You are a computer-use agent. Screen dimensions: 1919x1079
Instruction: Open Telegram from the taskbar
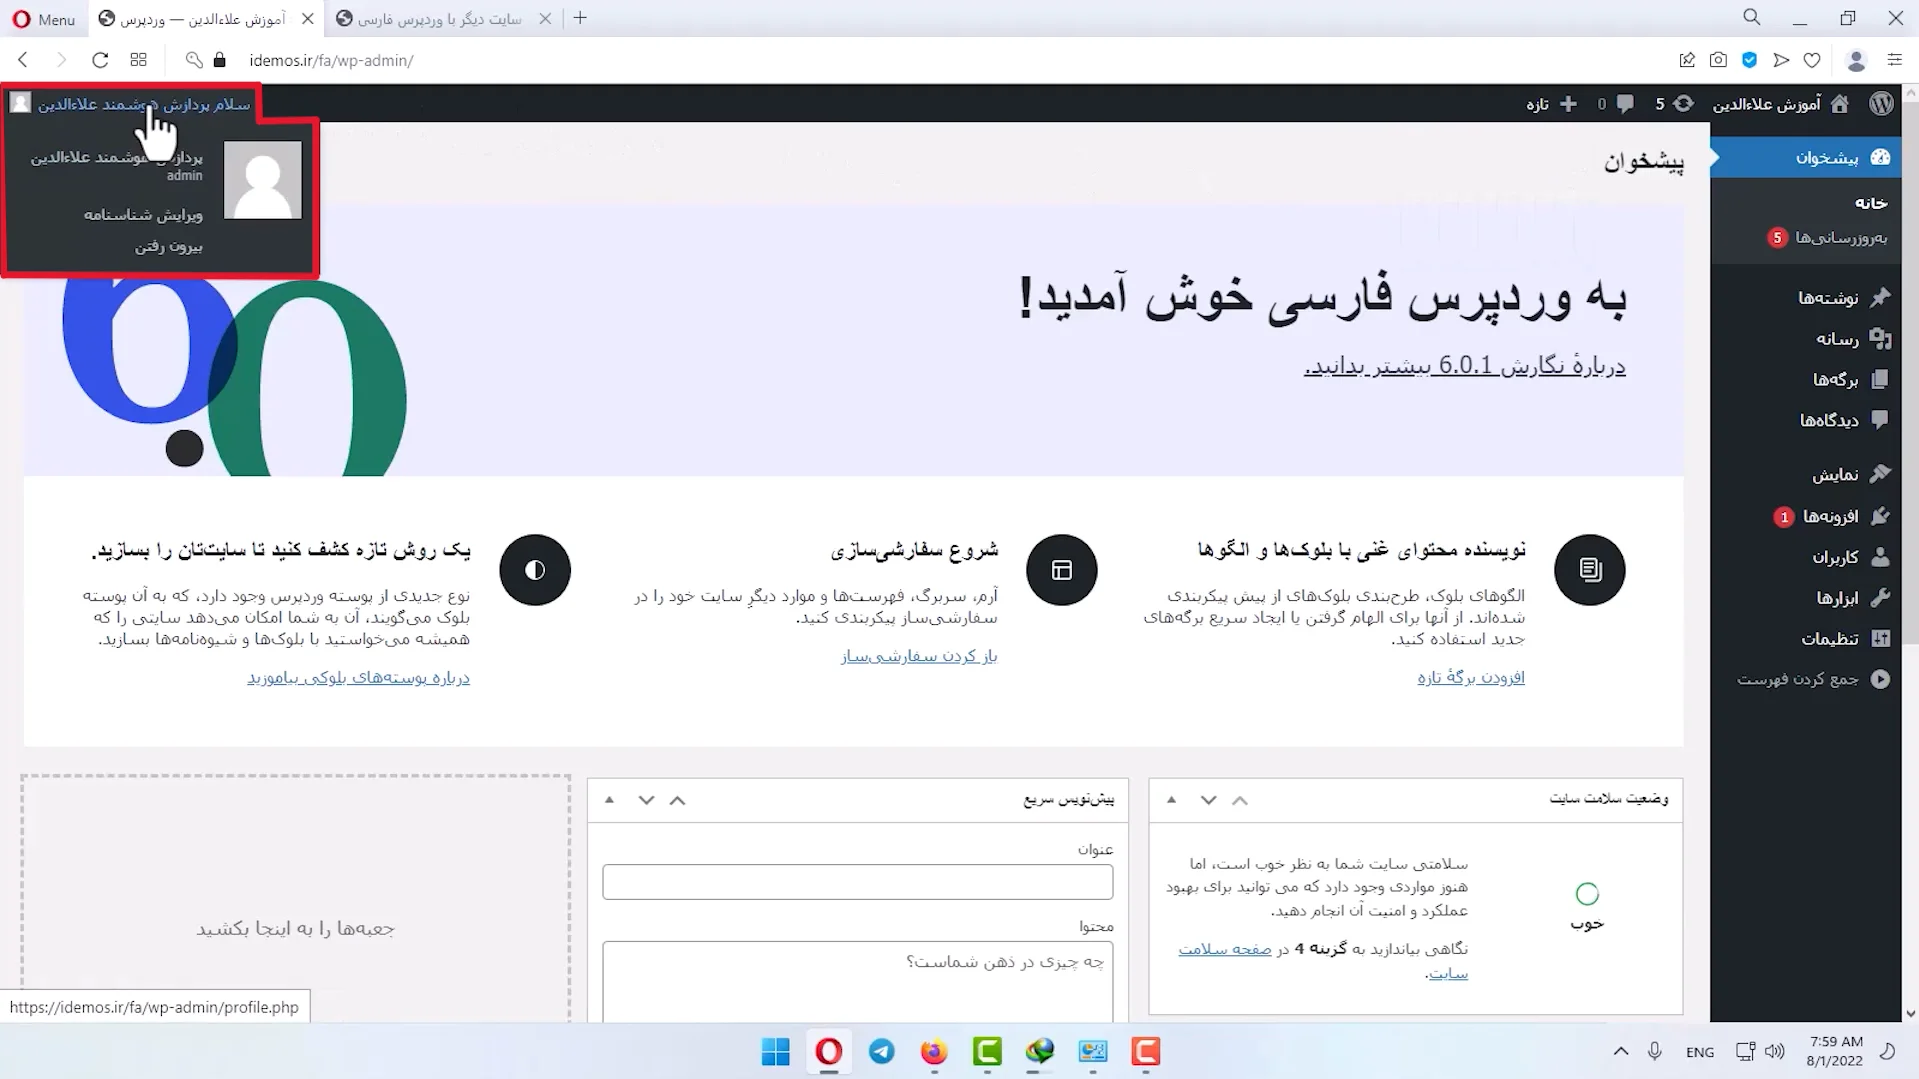tap(881, 1051)
